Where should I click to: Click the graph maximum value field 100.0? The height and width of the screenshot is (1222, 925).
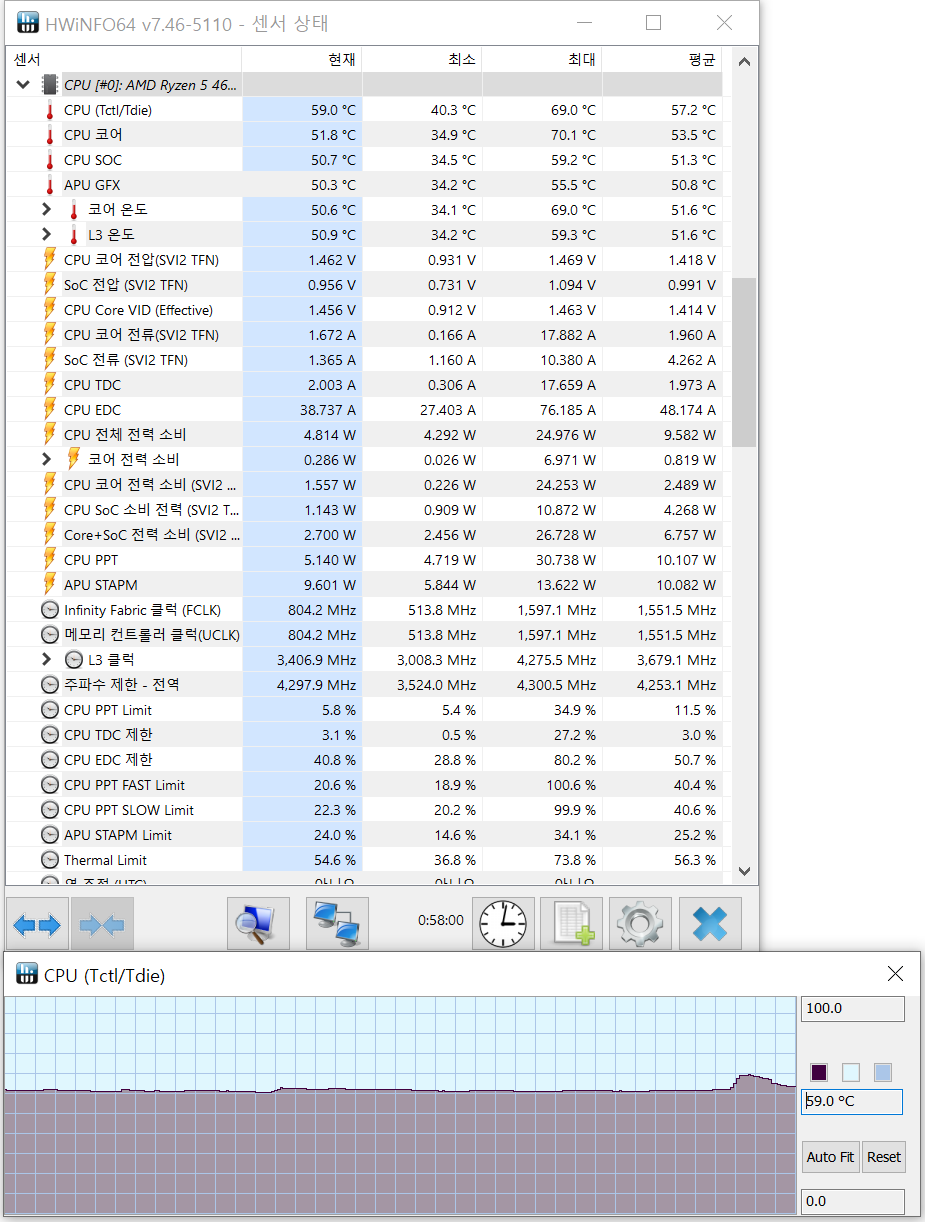853,1008
